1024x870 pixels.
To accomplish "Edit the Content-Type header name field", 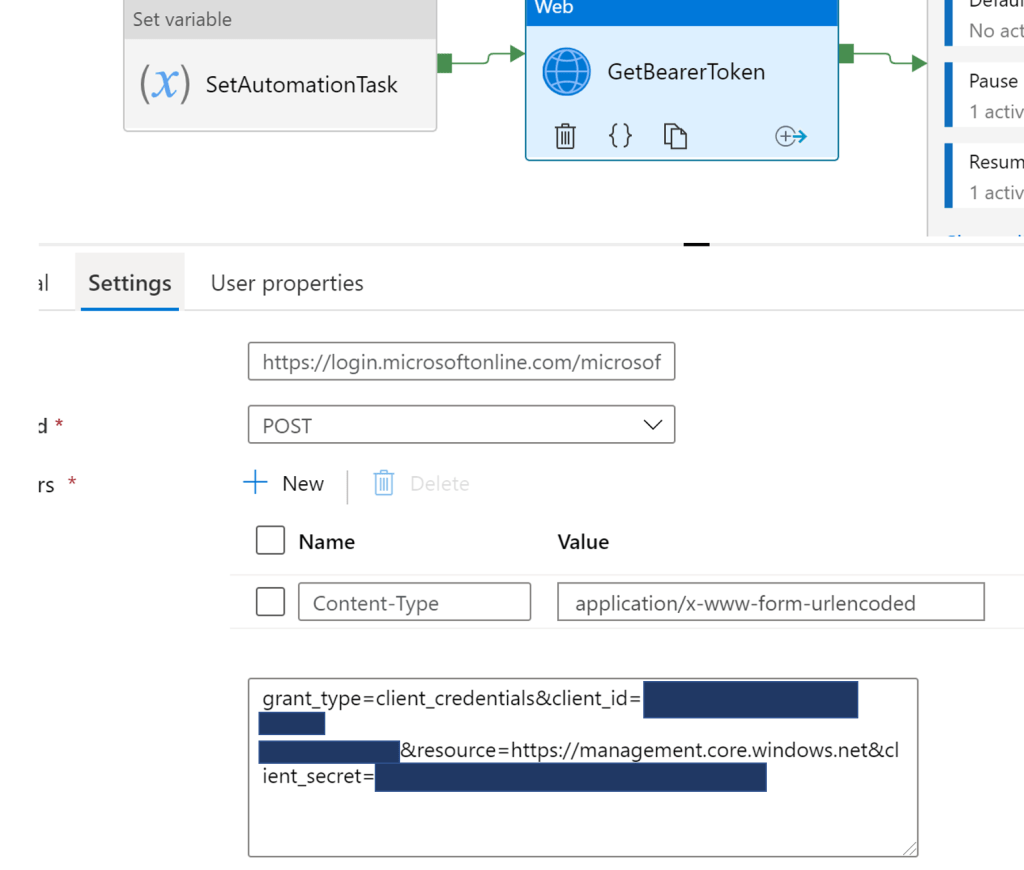I will pyautogui.click(x=414, y=603).
